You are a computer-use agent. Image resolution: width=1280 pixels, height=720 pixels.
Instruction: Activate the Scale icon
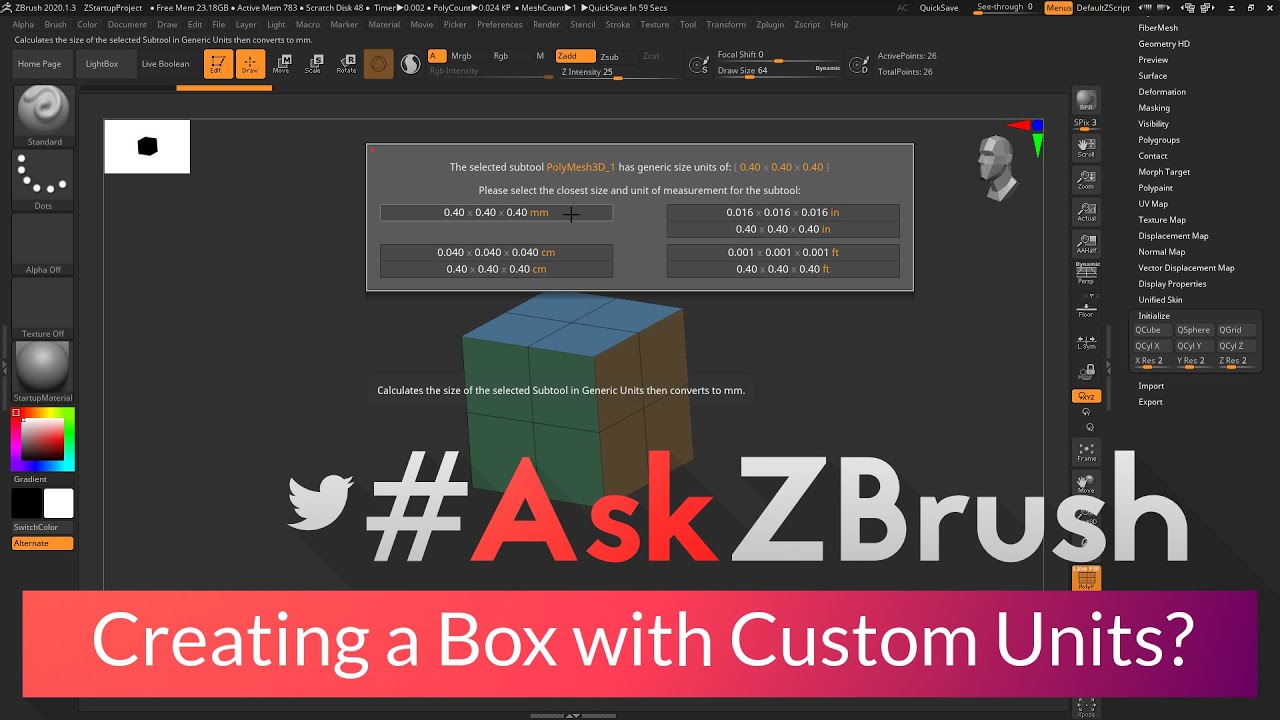[x=314, y=64]
